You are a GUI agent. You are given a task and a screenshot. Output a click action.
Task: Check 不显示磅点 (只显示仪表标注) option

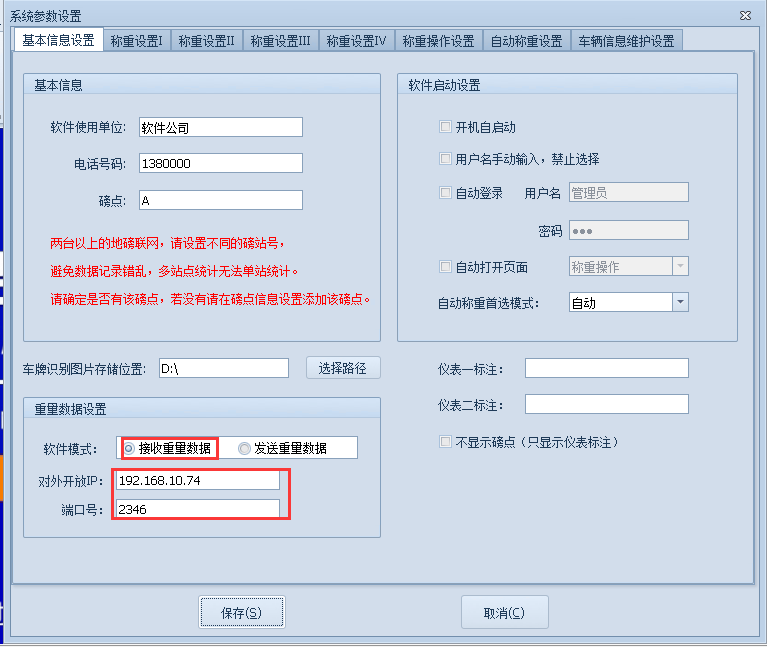pos(446,442)
